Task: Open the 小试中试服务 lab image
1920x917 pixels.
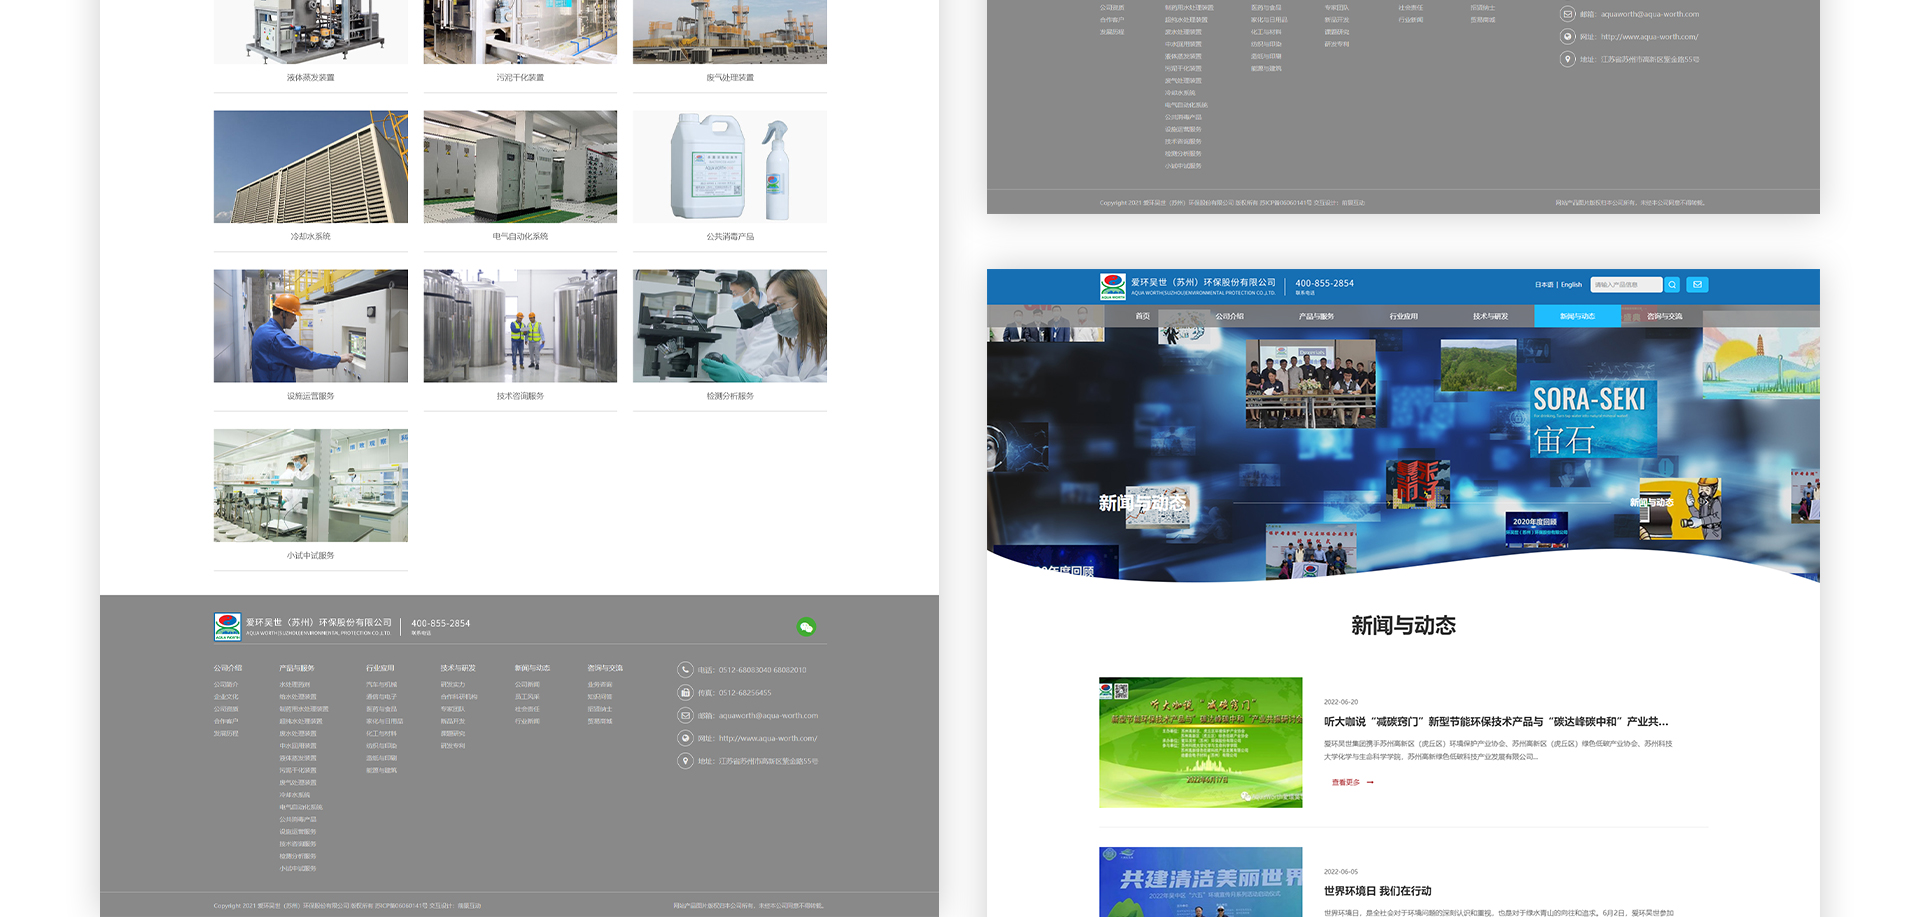Action: click(311, 486)
